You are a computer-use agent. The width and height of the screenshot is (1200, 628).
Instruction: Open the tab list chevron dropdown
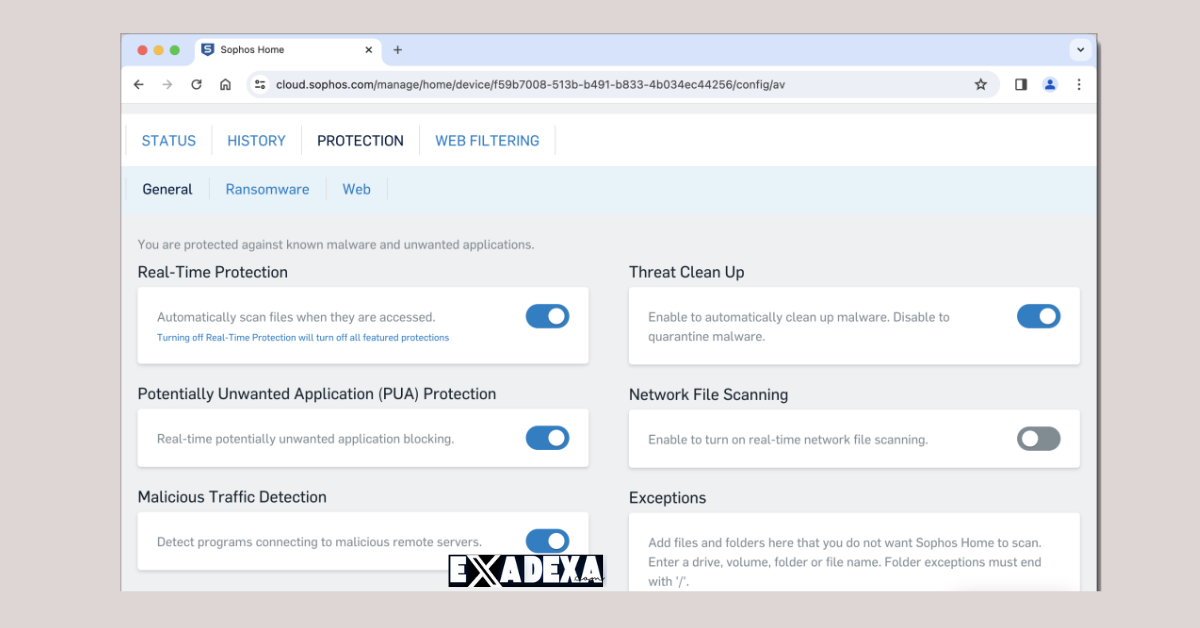[x=1080, y=49]
